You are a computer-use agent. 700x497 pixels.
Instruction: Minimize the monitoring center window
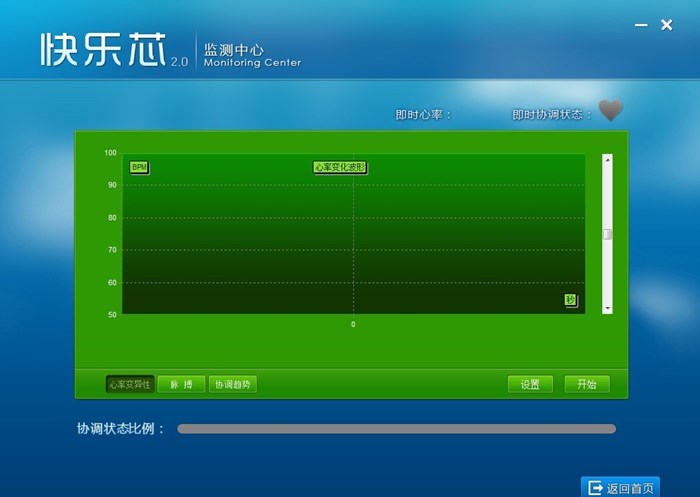pyautogui.click(x=639, y=24)
